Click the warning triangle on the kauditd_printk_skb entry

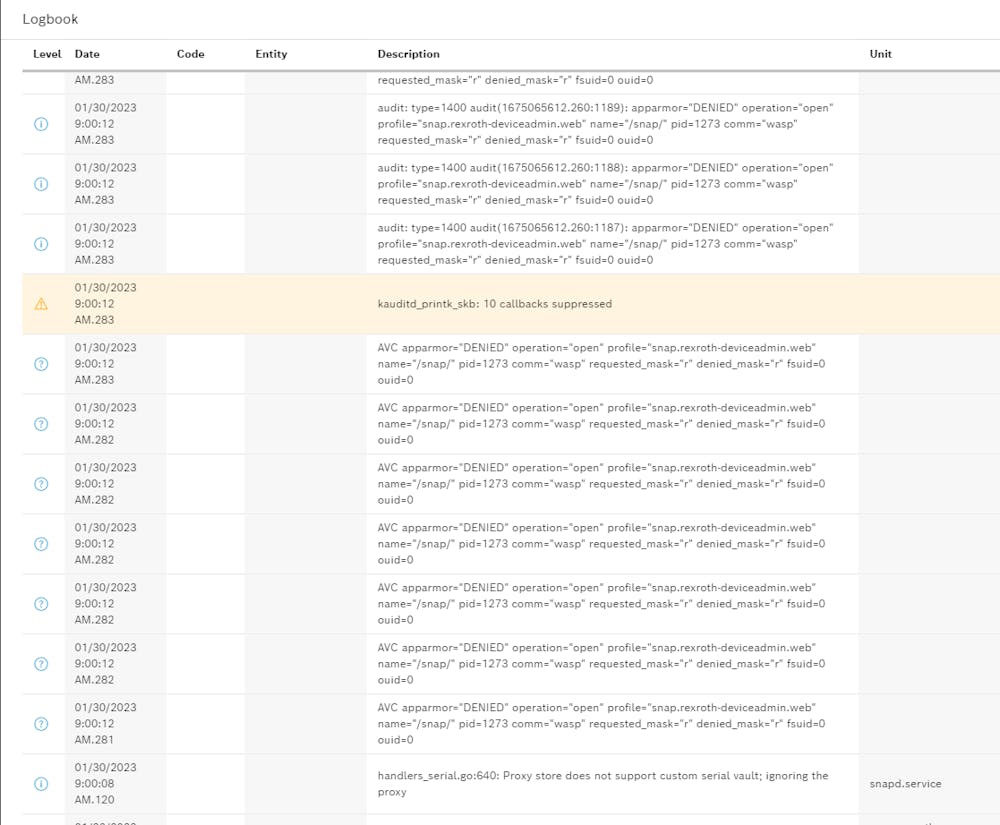click(x=41, y=304)
